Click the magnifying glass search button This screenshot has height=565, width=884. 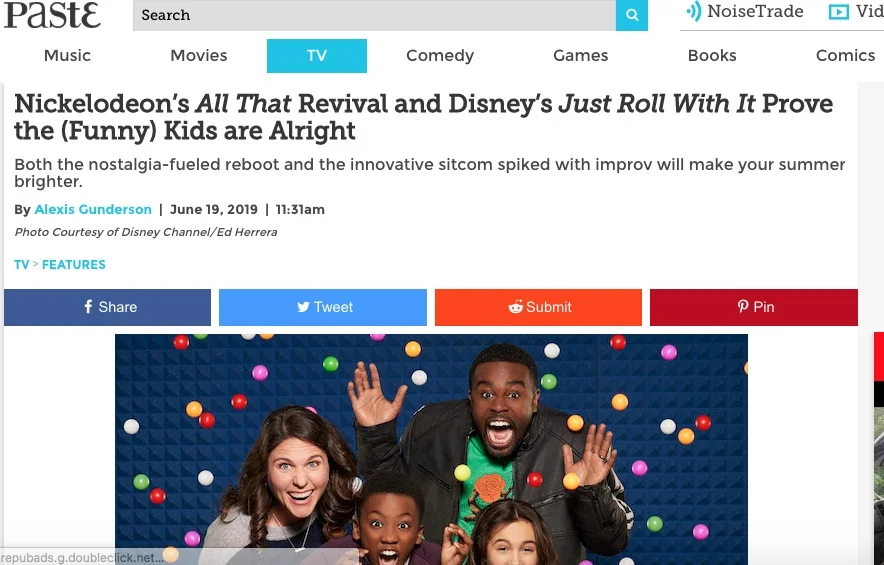coord(631,15)
